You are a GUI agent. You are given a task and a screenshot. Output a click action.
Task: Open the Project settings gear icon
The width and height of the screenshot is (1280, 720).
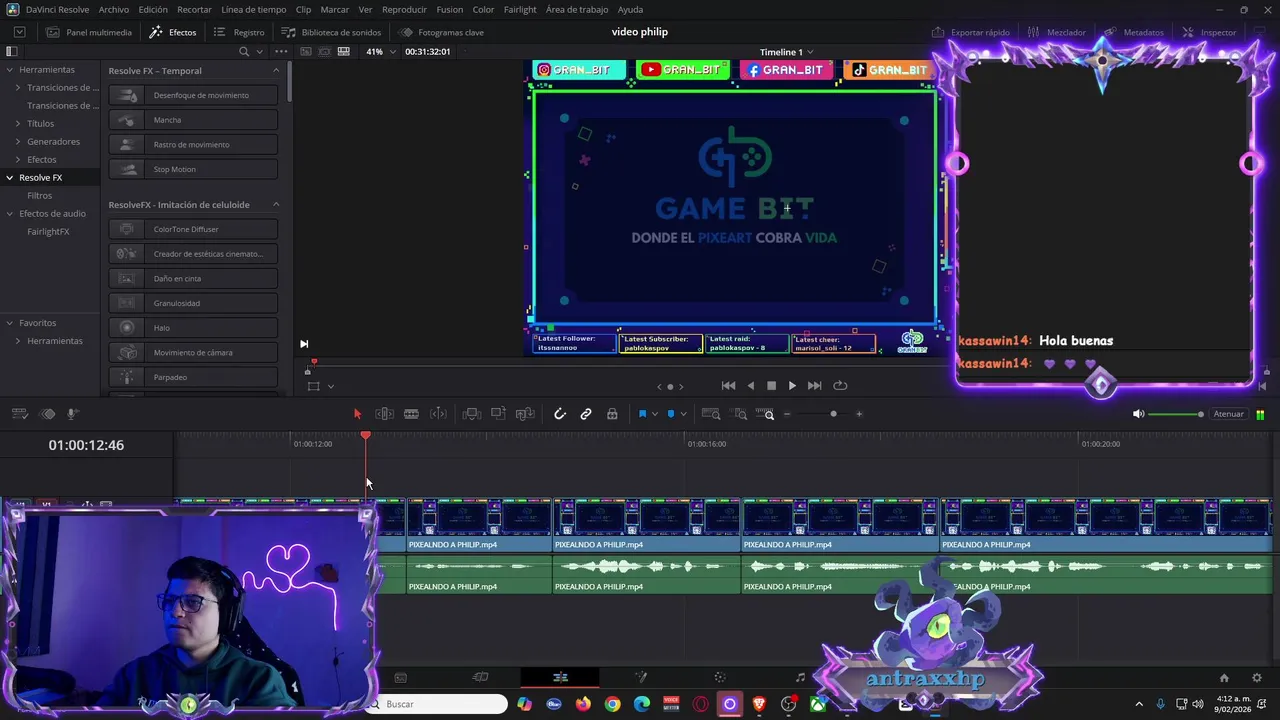[x=1257, y=678]
